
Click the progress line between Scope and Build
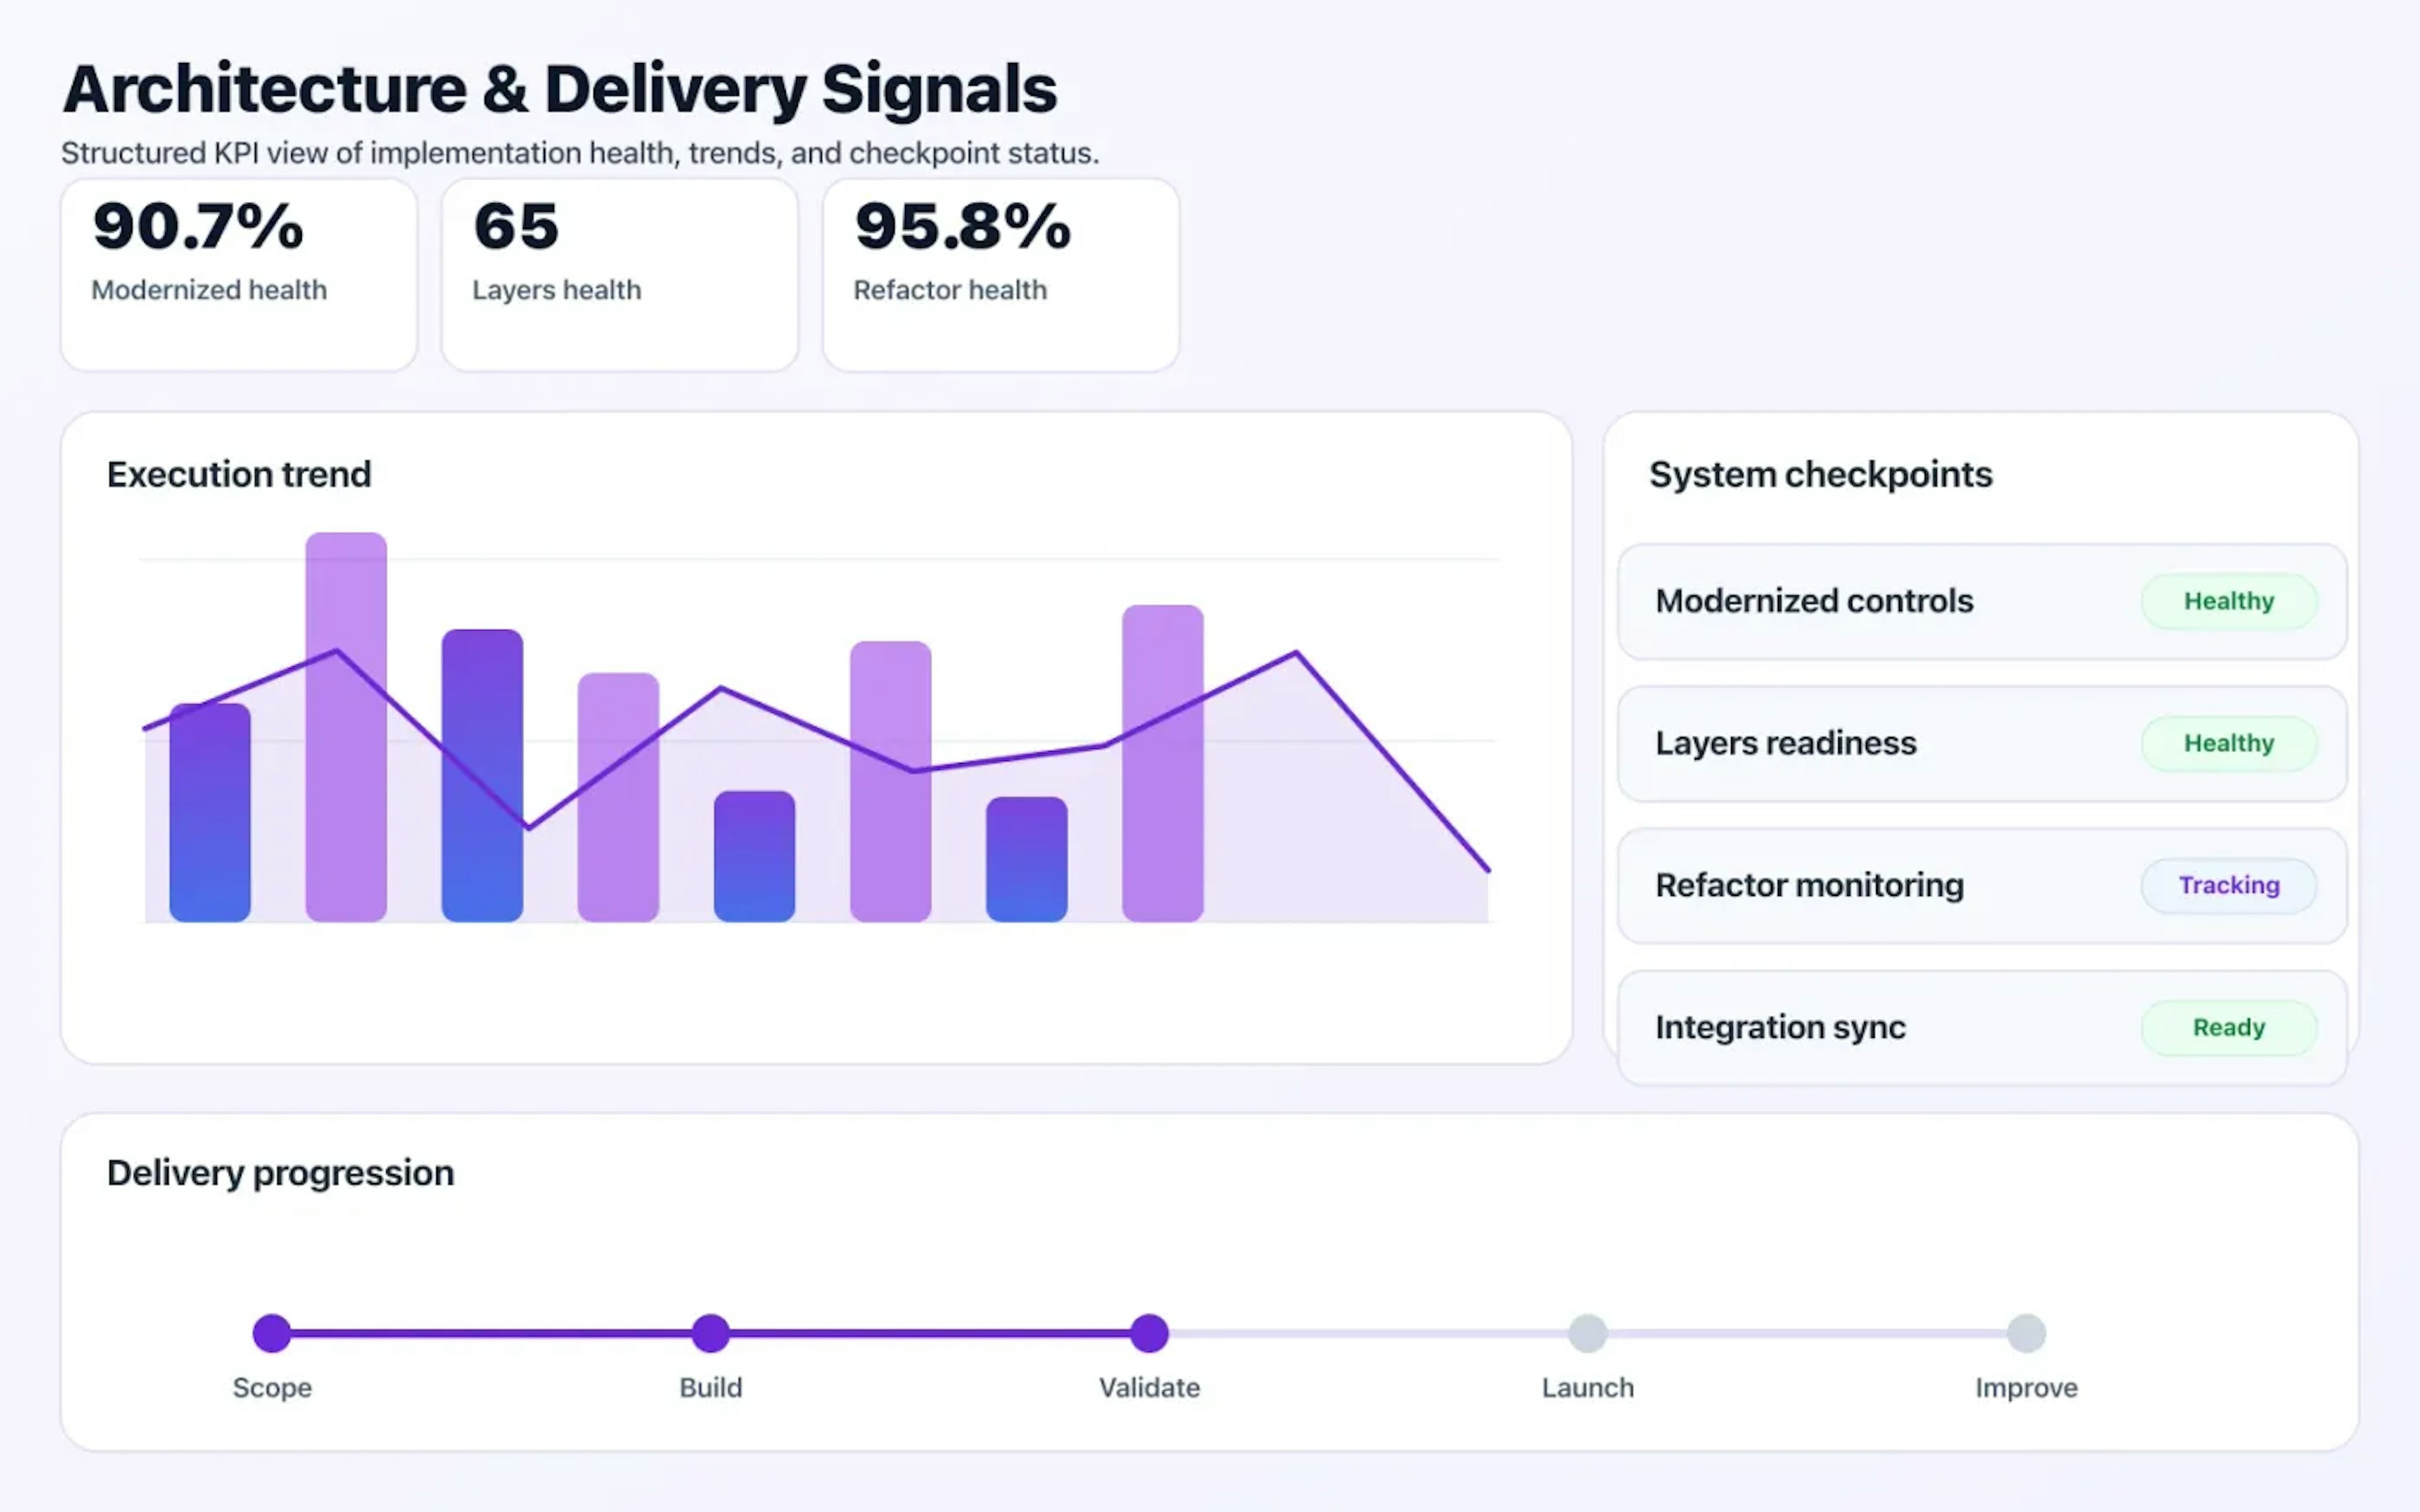[490, 1332]
